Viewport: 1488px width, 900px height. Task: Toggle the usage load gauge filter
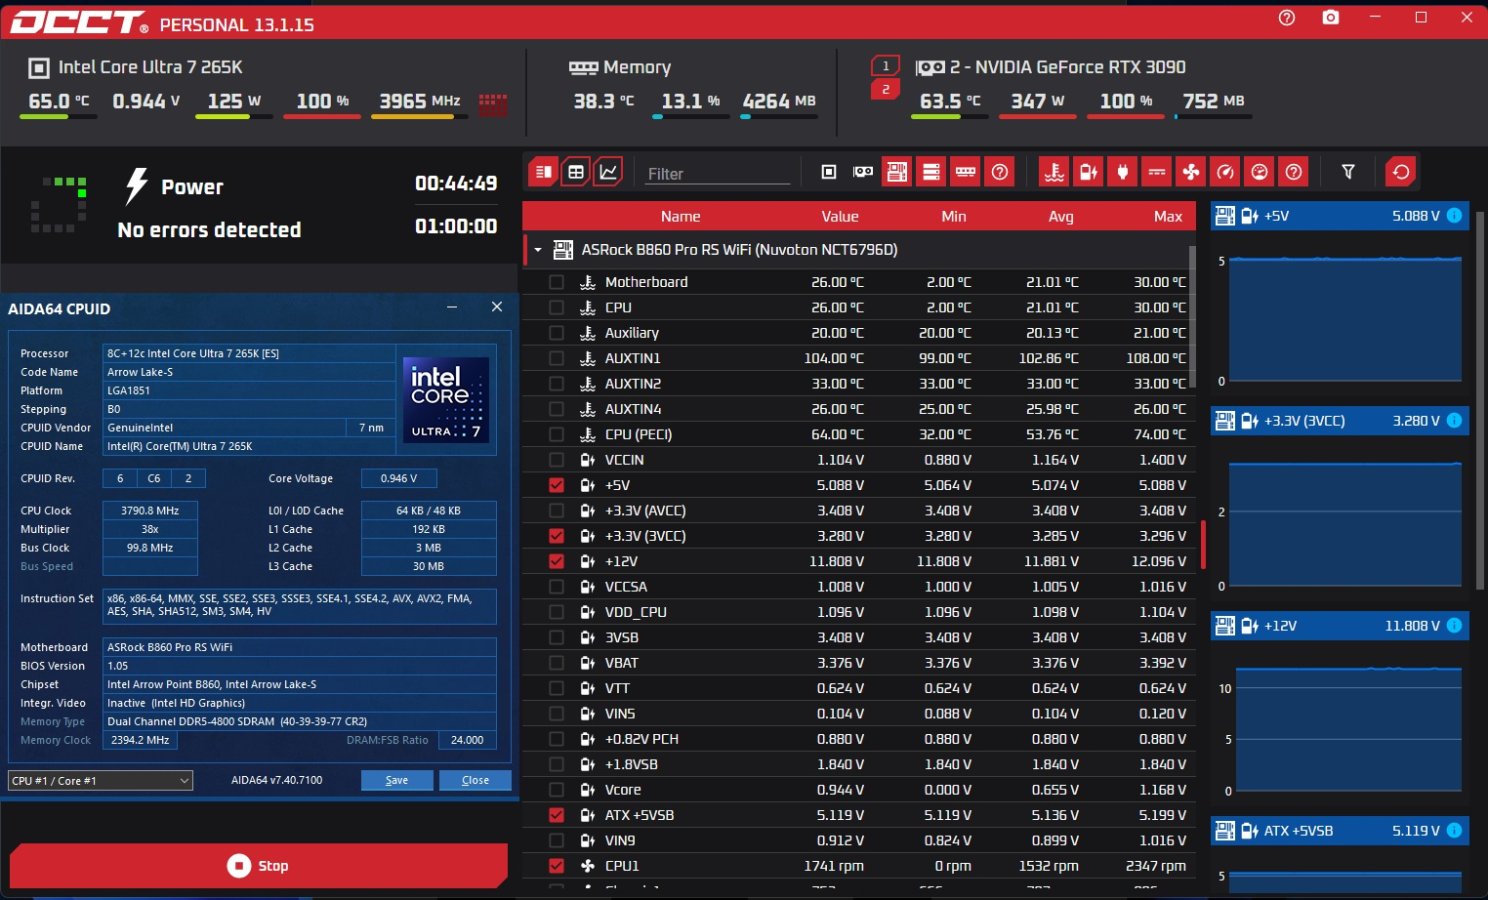click(1259, 172)
